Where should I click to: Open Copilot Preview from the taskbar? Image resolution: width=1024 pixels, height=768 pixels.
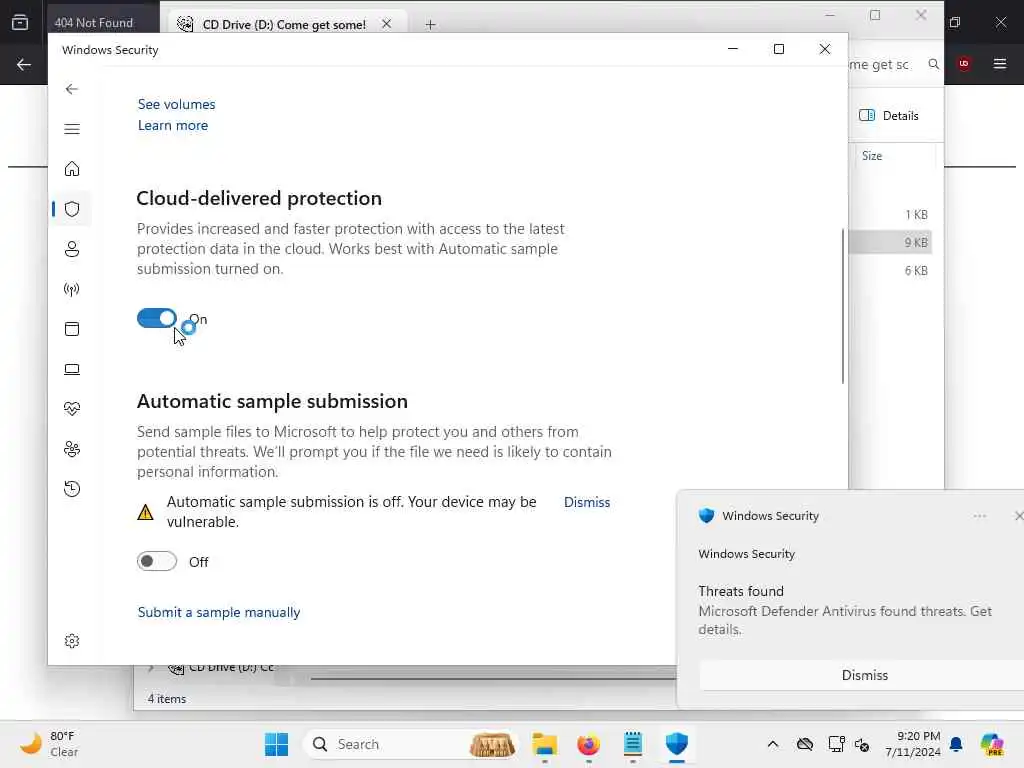[992, 744]
